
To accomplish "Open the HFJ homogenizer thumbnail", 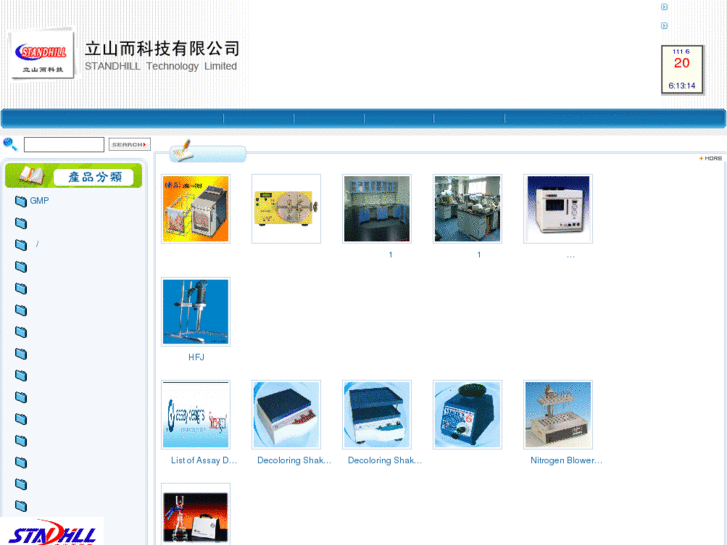I will [196, 312].
